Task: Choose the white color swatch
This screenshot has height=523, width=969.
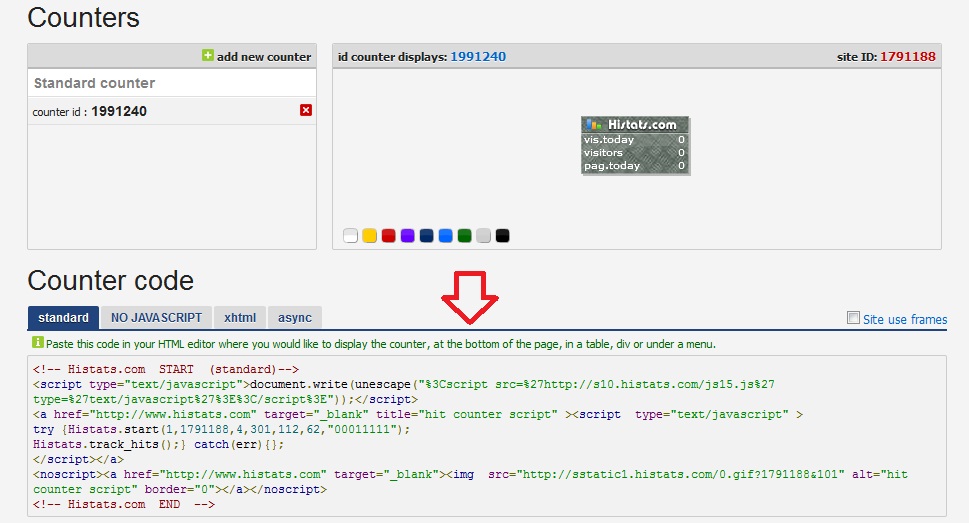Action: [x=350, y=236]
